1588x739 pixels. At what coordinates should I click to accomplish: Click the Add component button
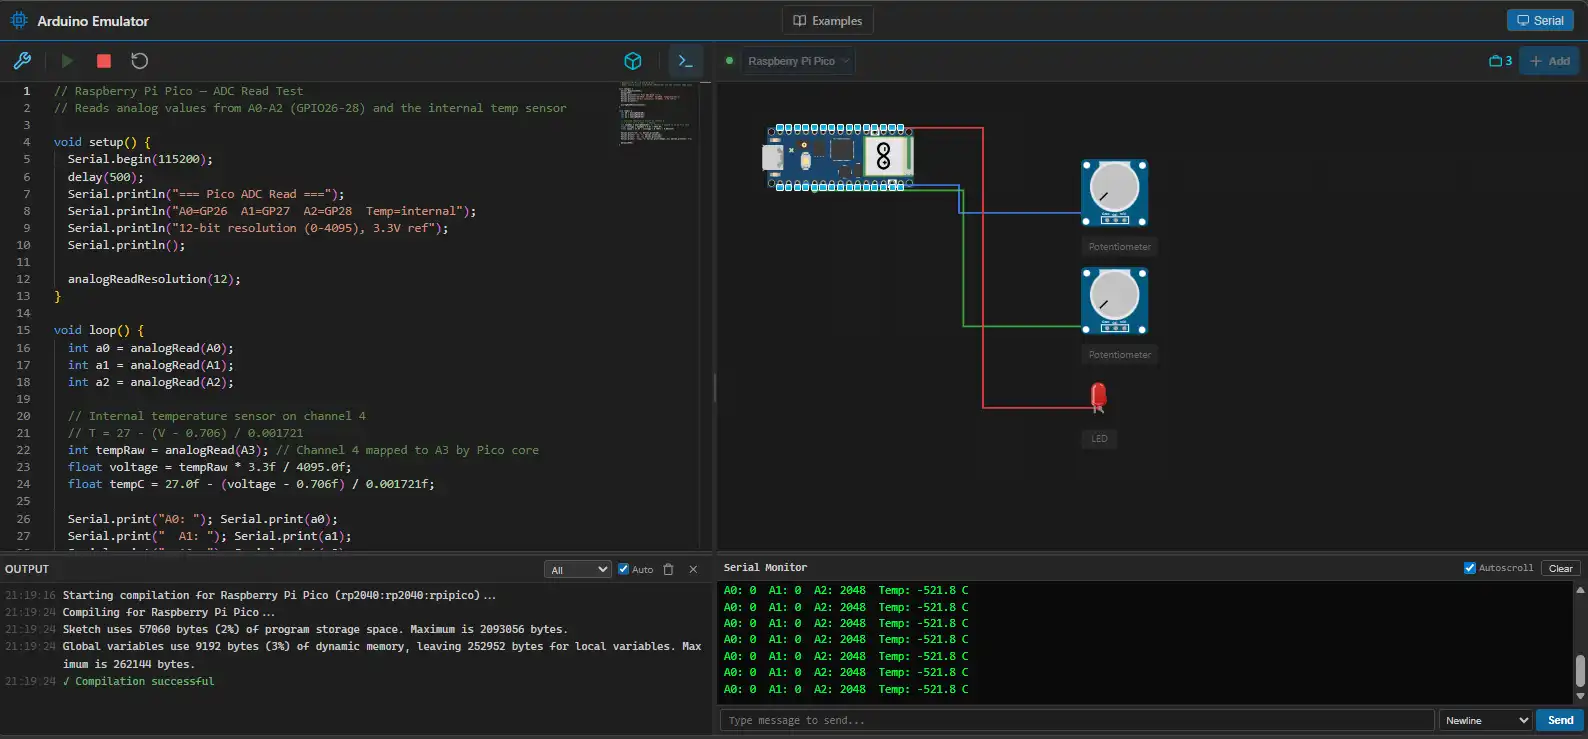[x=1549, y=61]
